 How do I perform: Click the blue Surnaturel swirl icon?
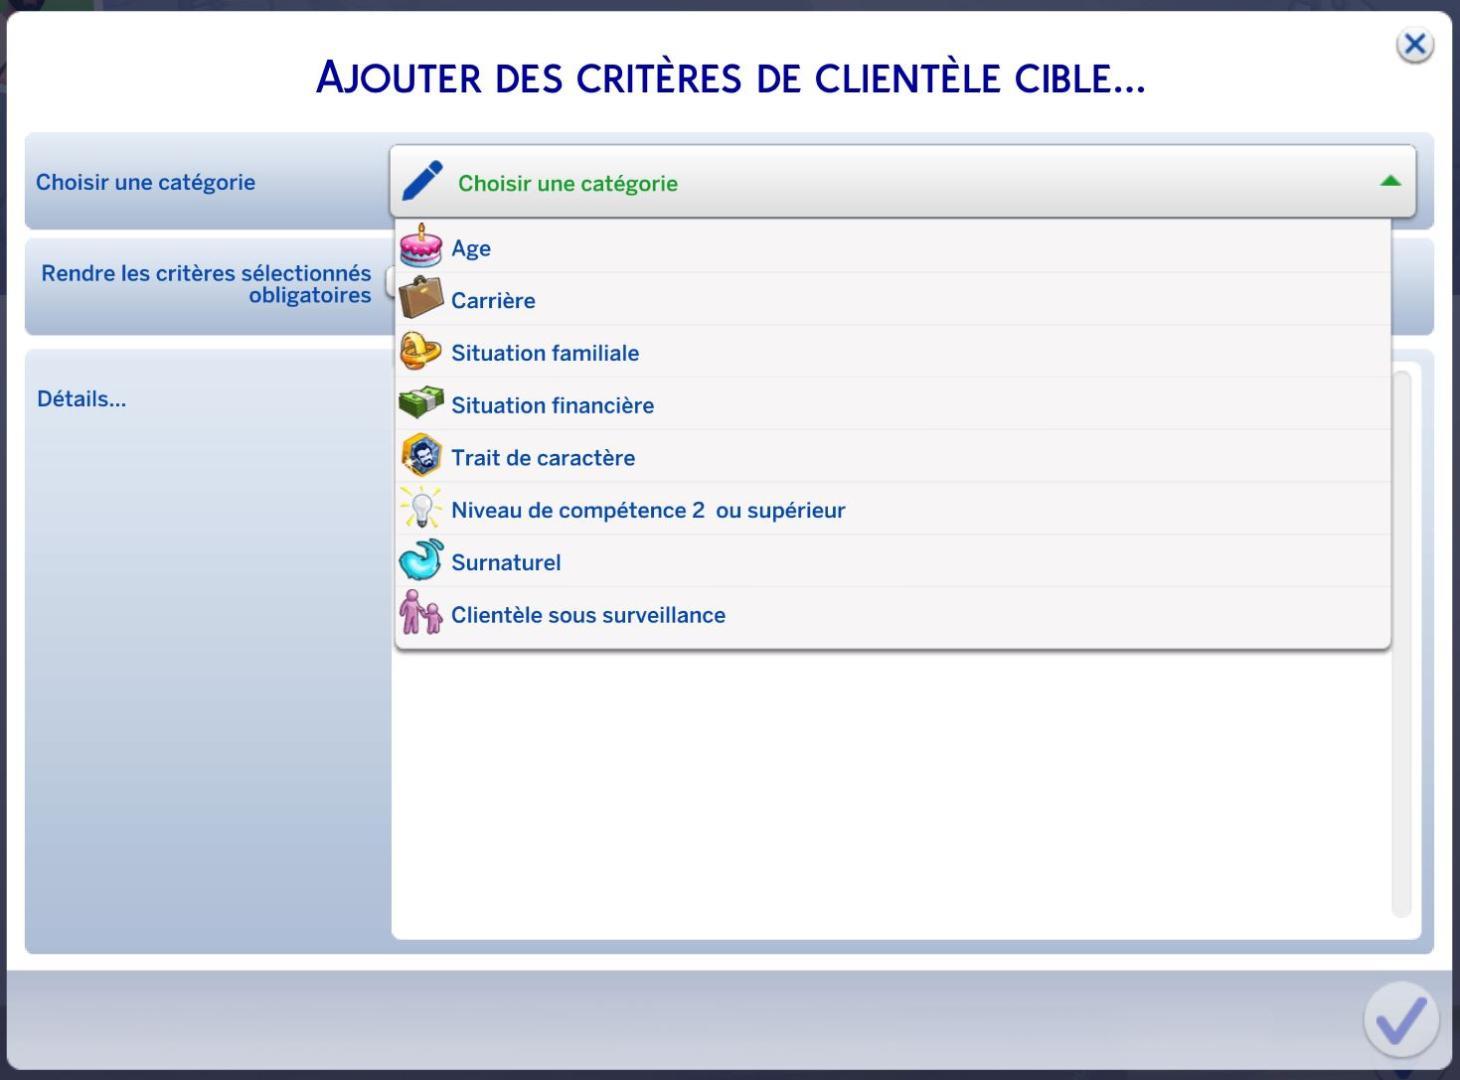pos(421,561)
